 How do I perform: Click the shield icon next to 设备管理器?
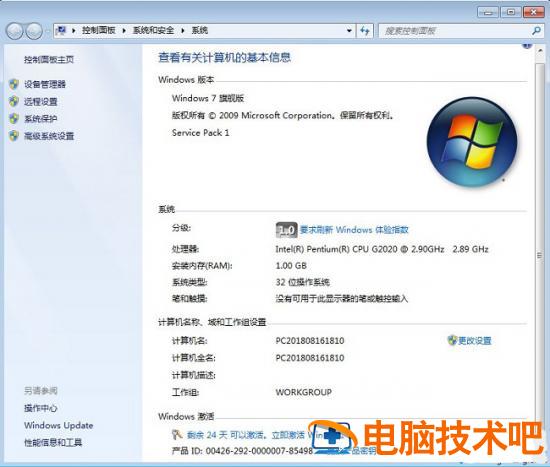[x=14, y=84]
